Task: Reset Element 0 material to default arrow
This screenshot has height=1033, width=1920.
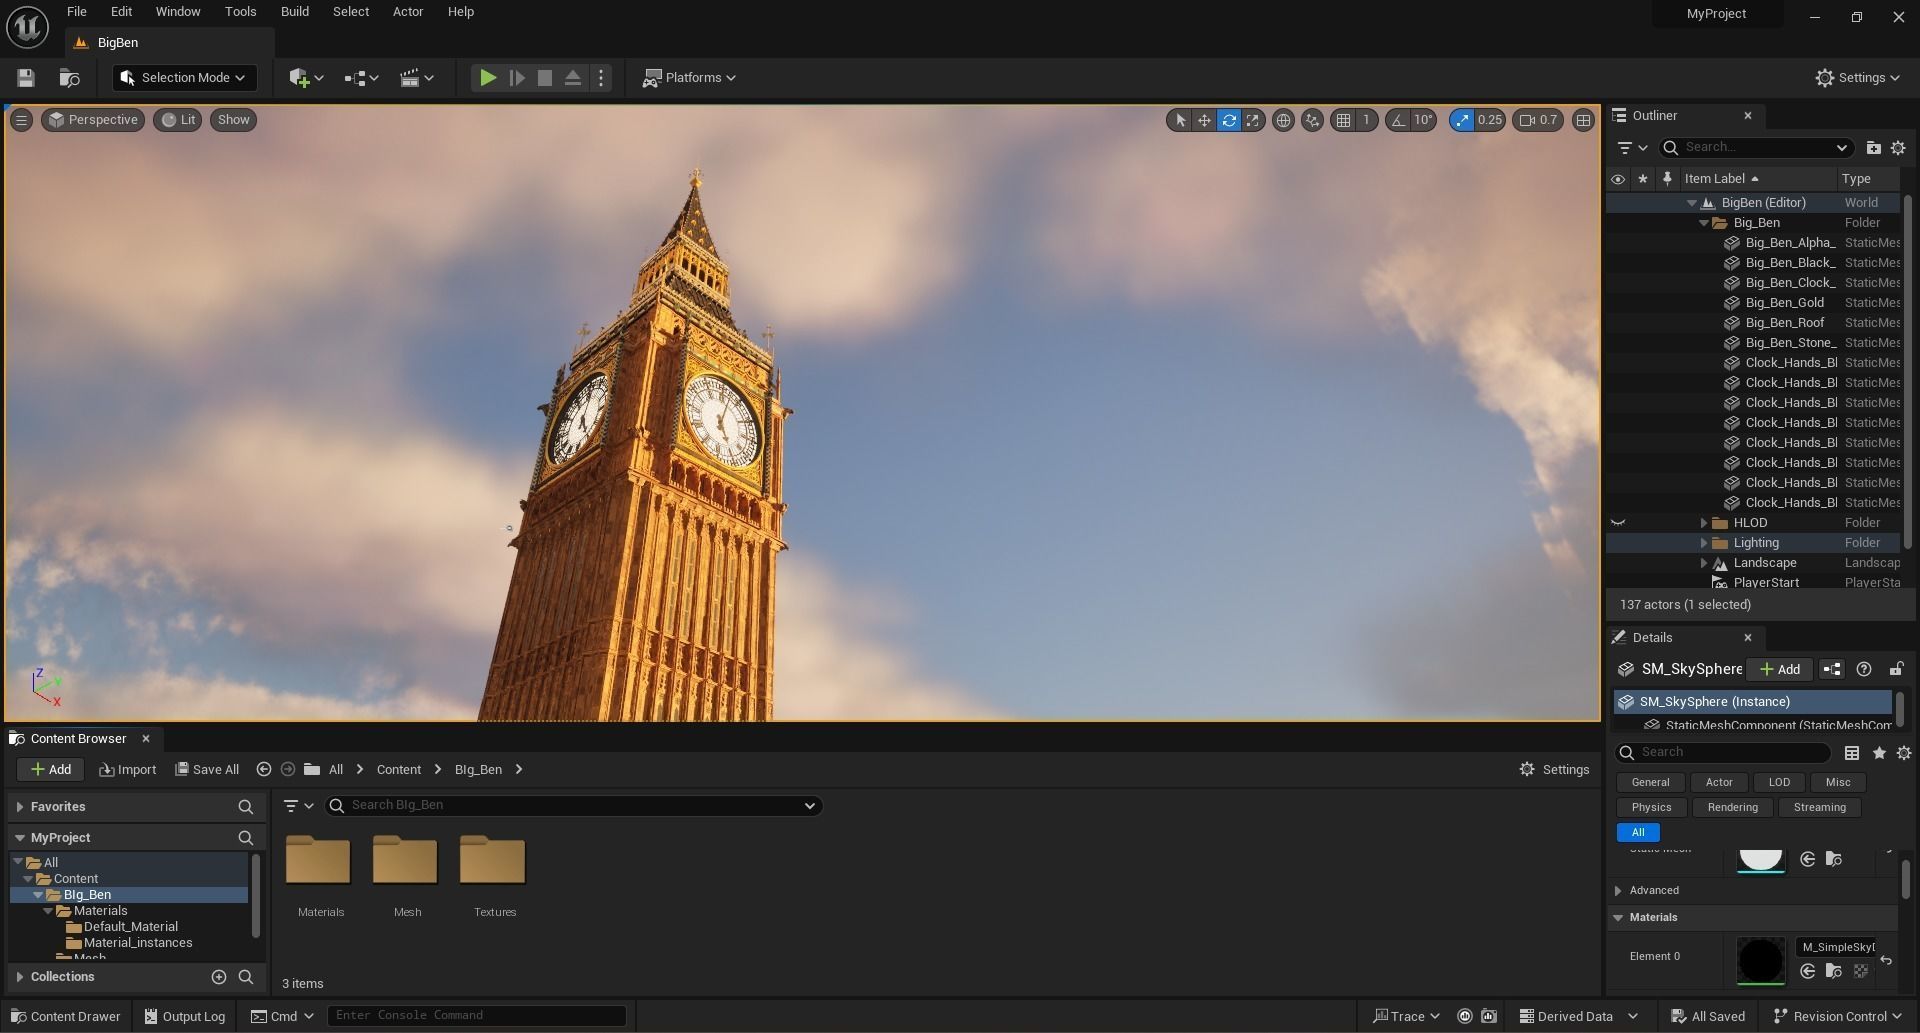Action: [1886, 961]
